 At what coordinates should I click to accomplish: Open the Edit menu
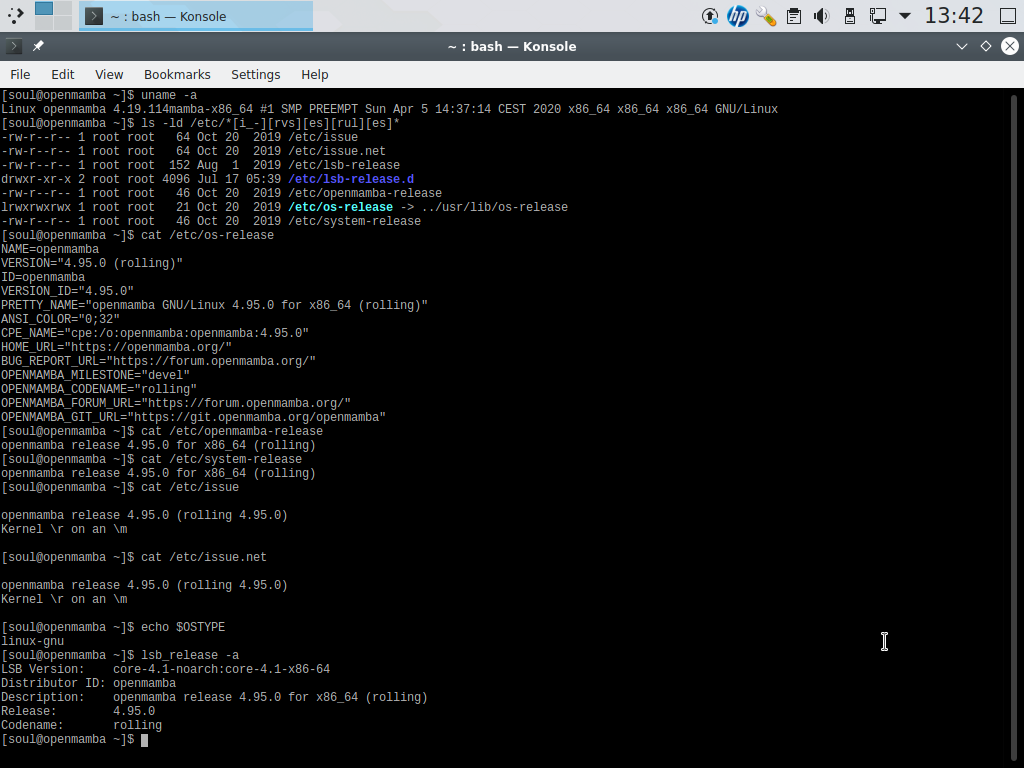tap(63, 74)
